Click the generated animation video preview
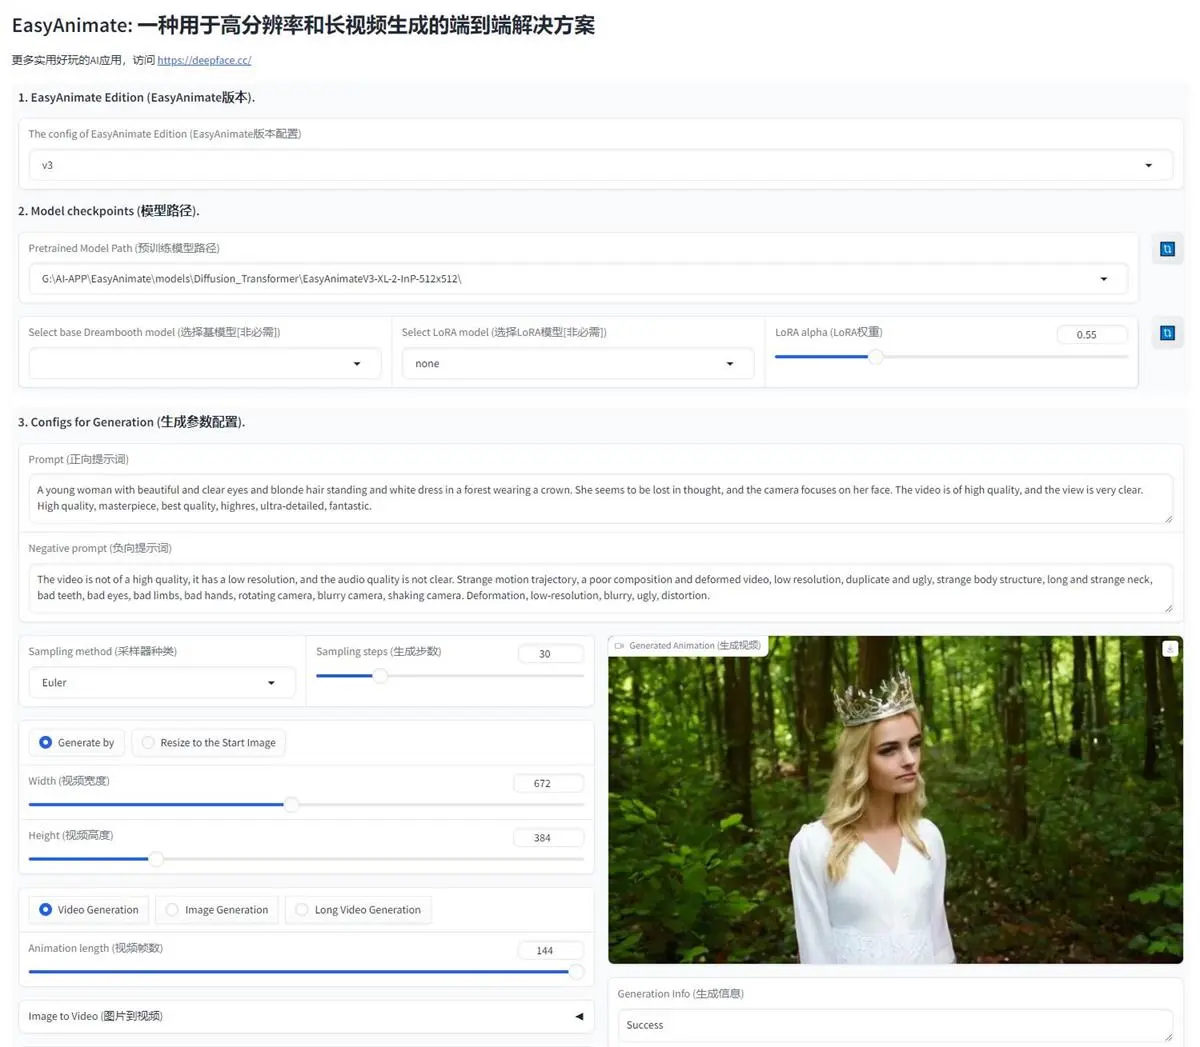Image resolution: width=1200 pixels, height=1047 pixels. click(895, 800)
